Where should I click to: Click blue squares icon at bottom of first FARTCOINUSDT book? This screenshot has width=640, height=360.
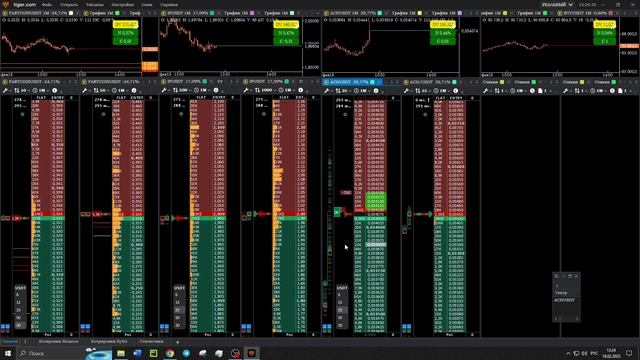pyautogui.click(x=5, y=327)
